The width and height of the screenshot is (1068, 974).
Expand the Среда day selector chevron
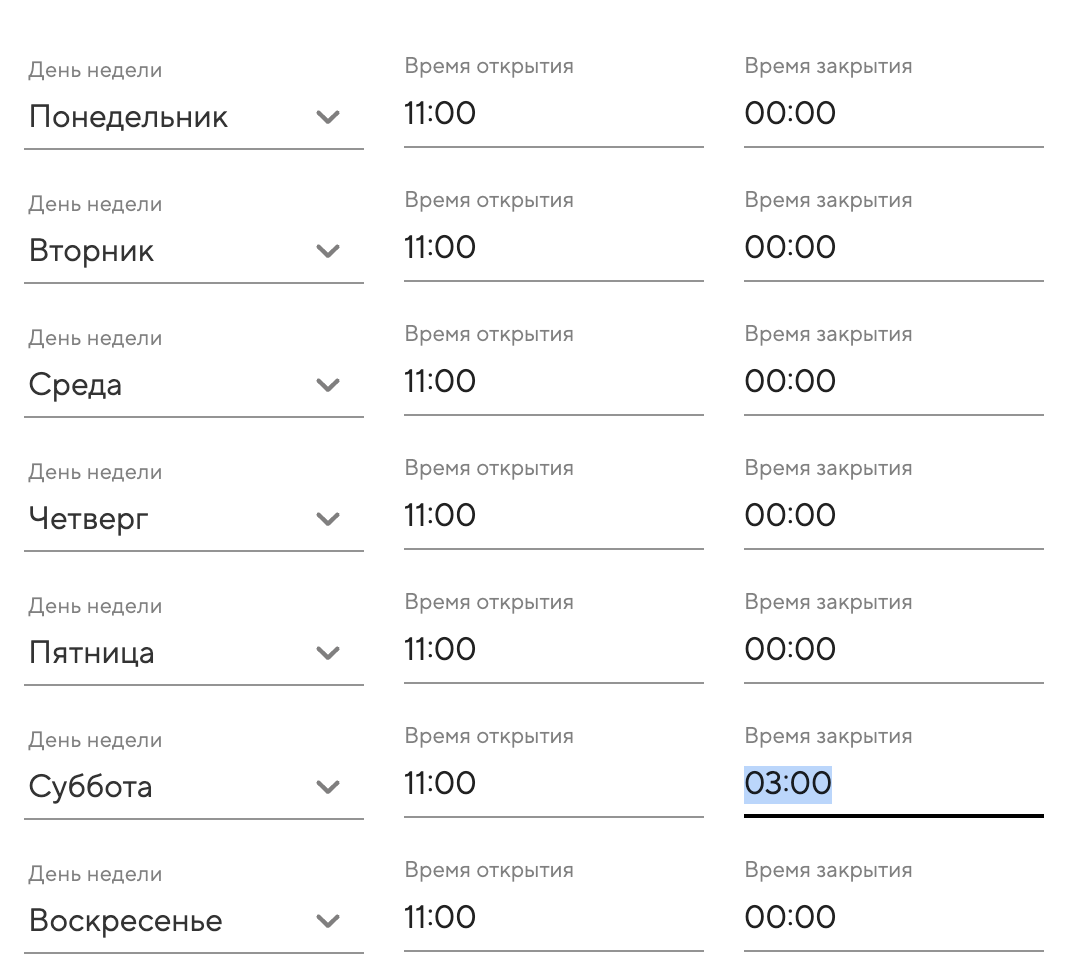coord(328,385)
